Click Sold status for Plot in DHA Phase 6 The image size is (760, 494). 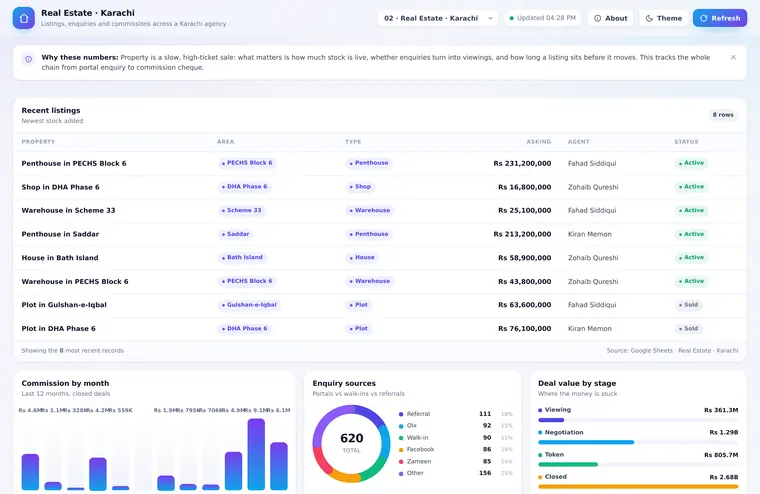point(688,329)
